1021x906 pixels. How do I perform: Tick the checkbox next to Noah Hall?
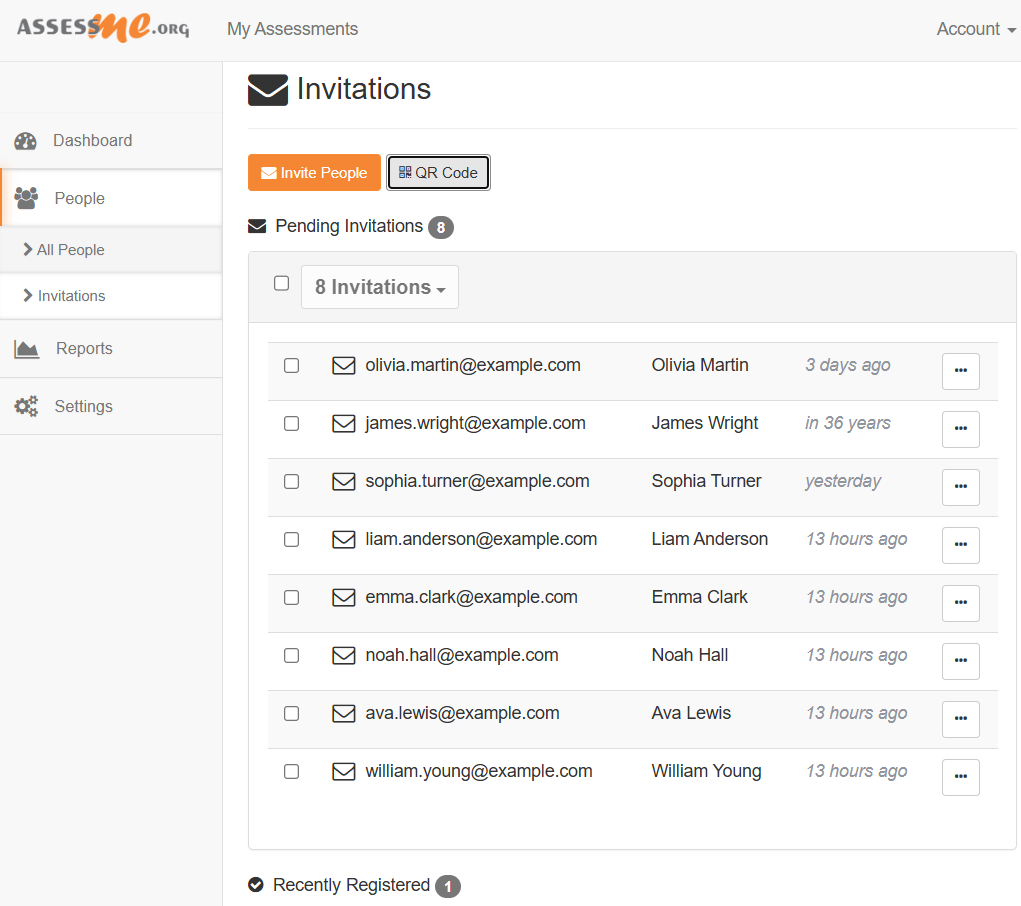tap(291, 655)
